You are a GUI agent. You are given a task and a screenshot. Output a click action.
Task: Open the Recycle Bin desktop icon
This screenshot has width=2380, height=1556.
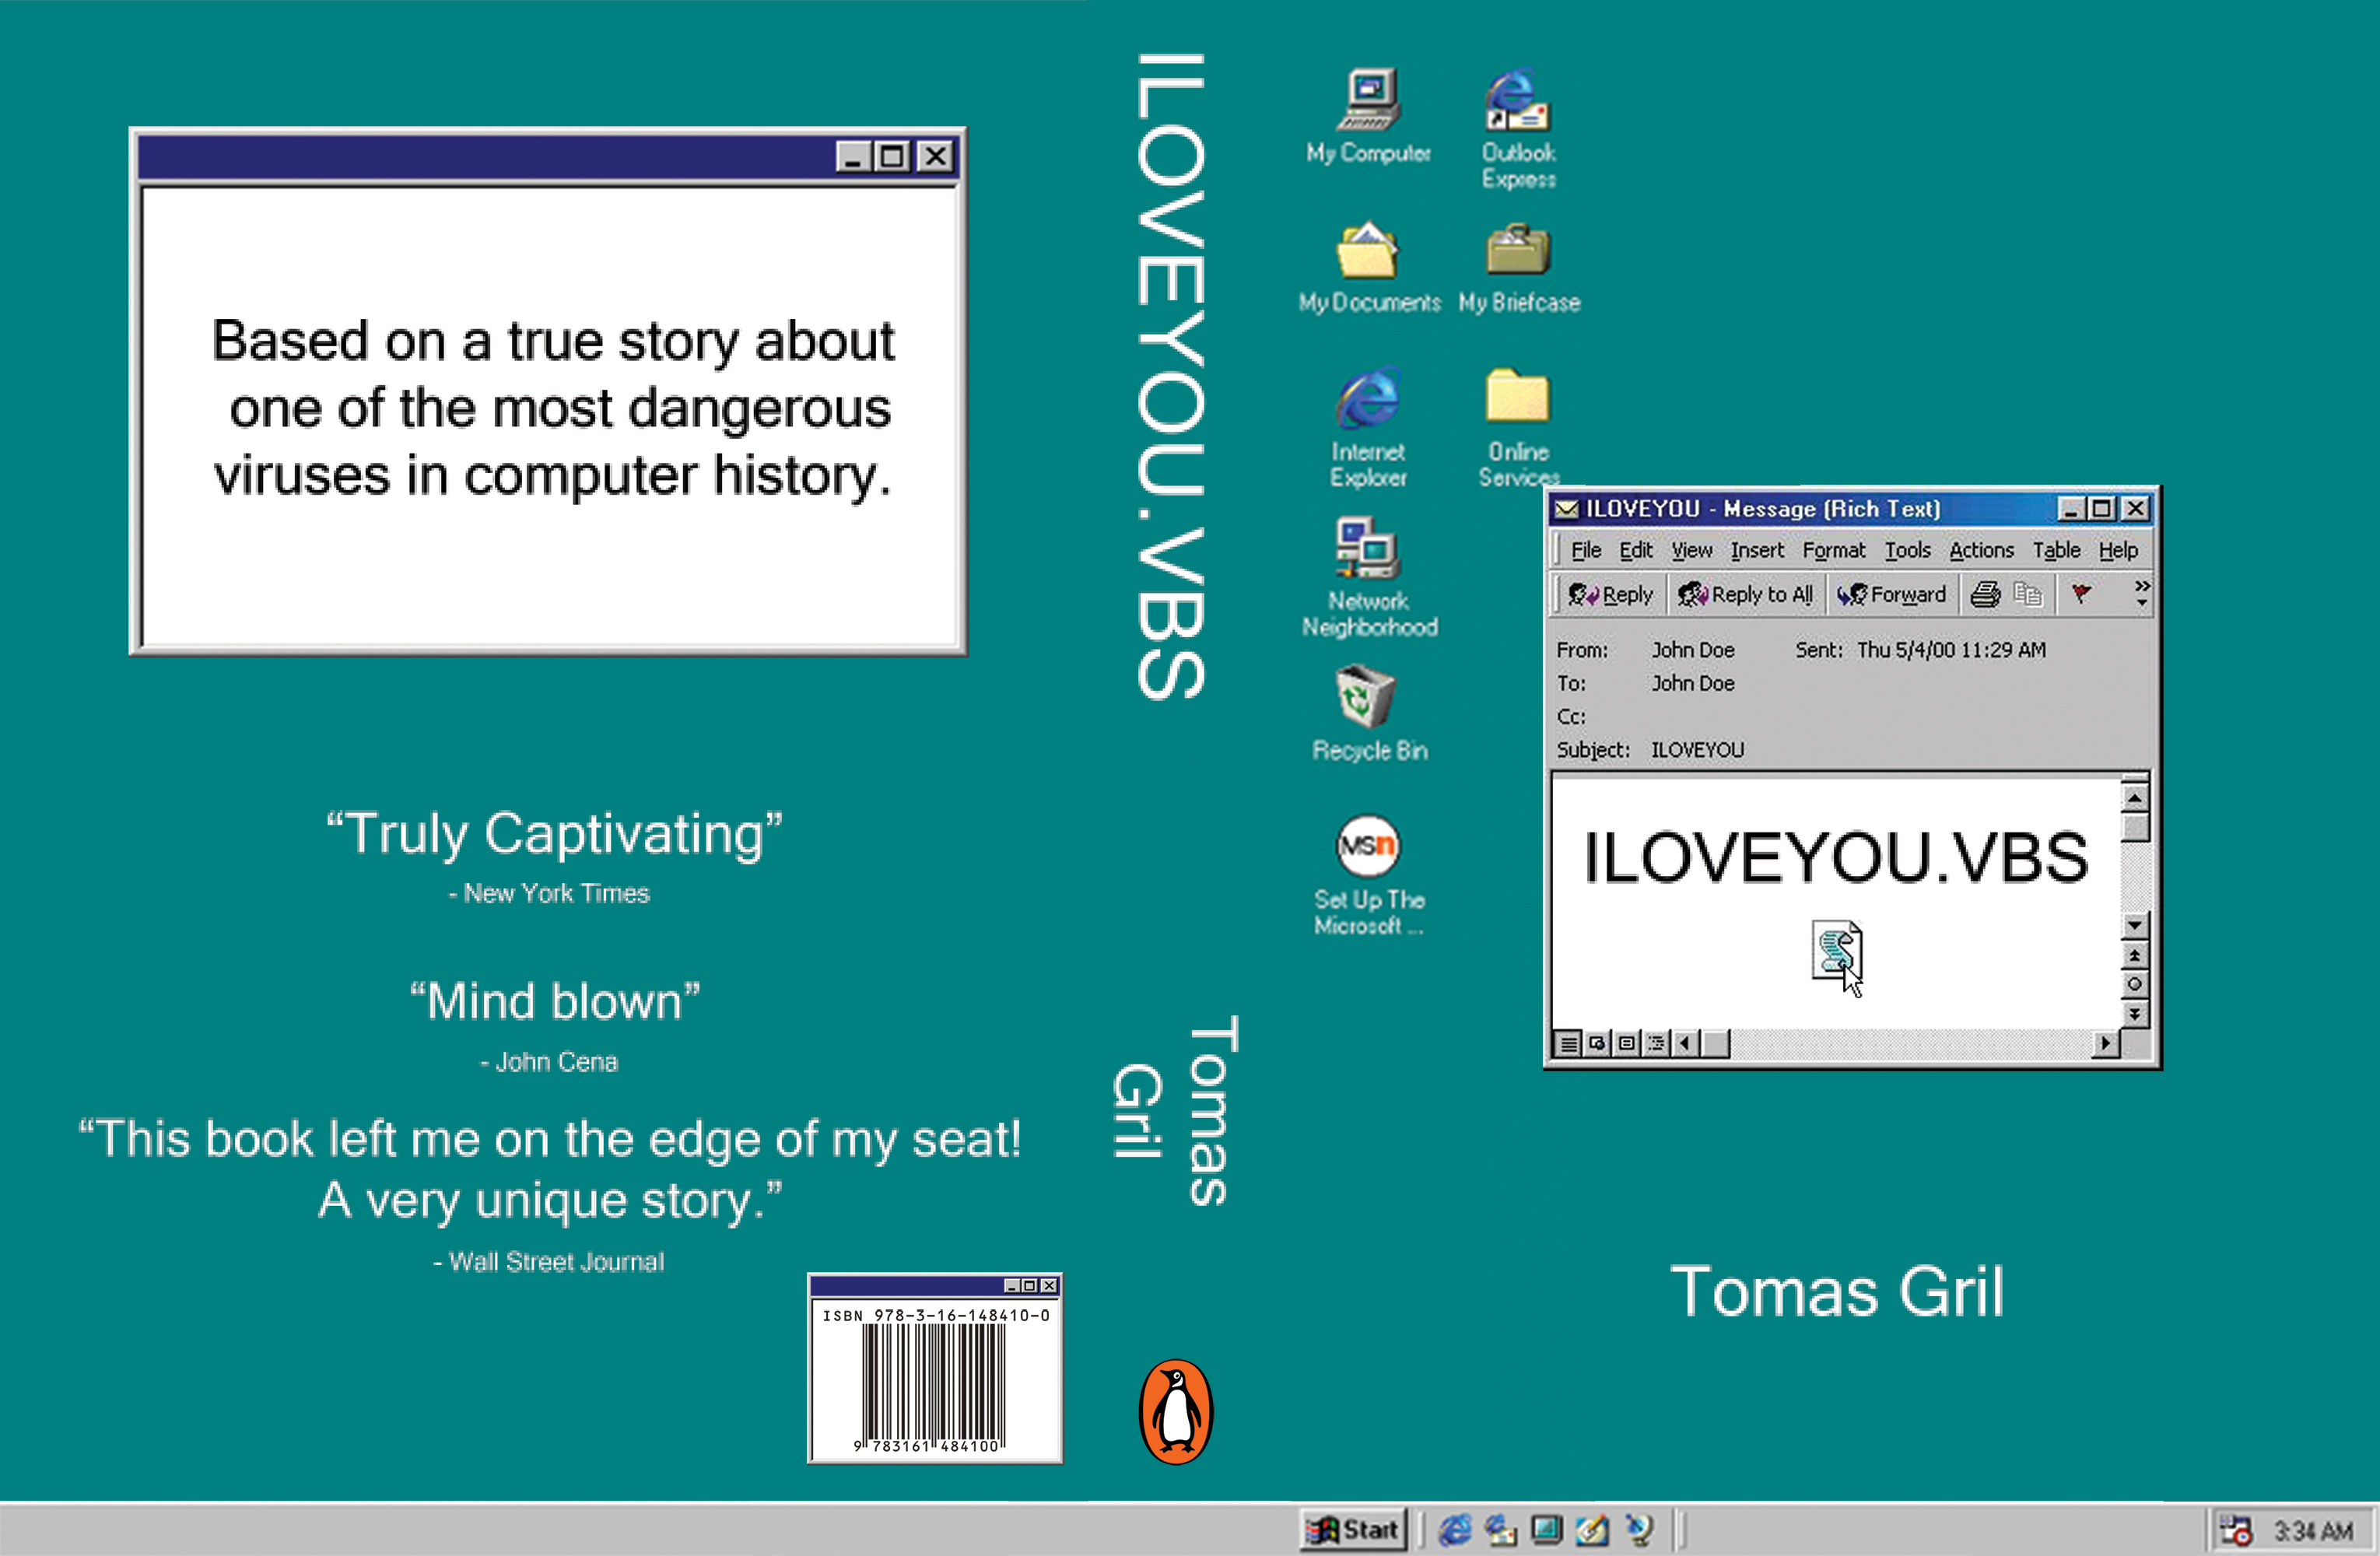point(1365,697)
